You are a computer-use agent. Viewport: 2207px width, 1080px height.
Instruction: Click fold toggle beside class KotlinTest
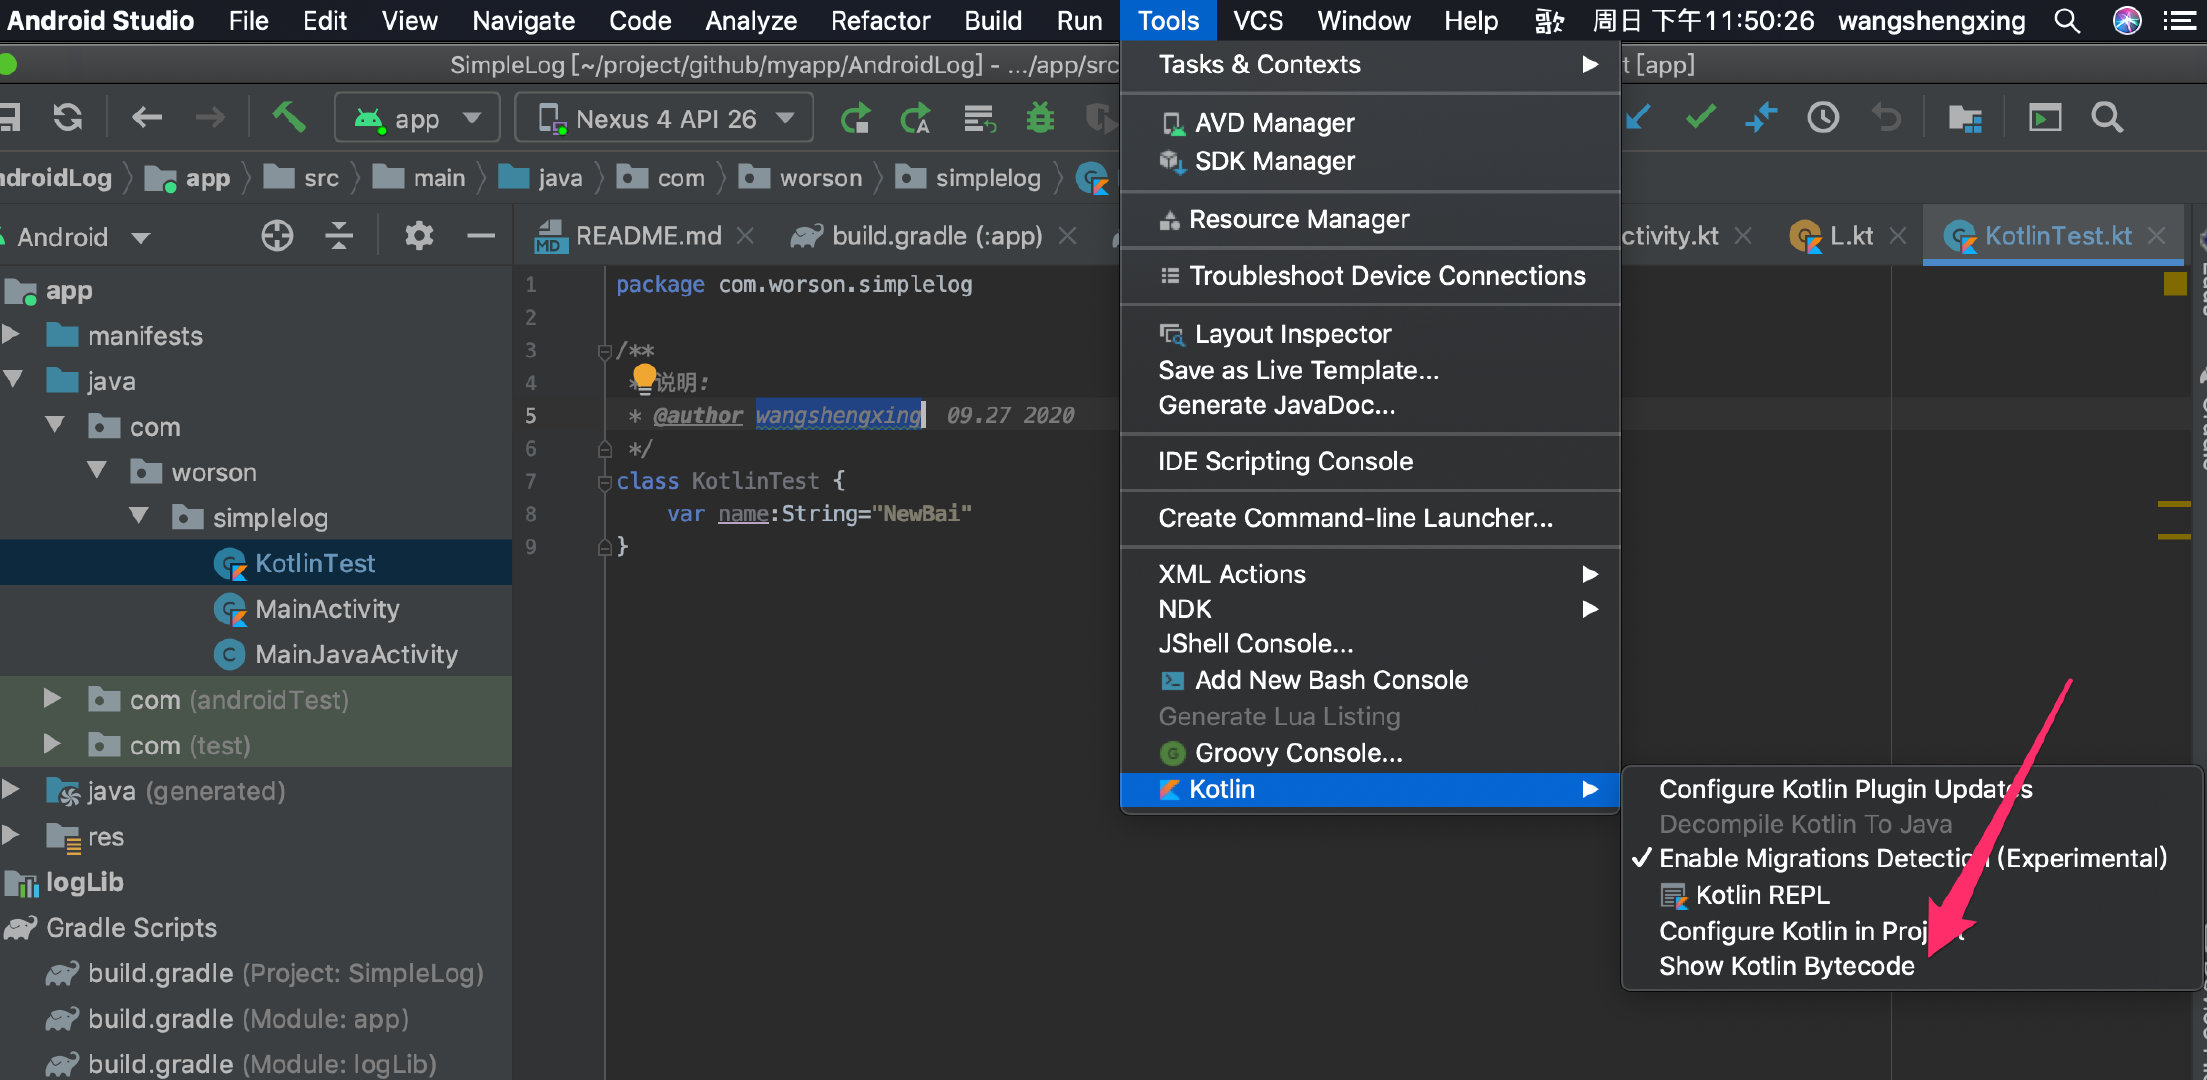[604, 482]
